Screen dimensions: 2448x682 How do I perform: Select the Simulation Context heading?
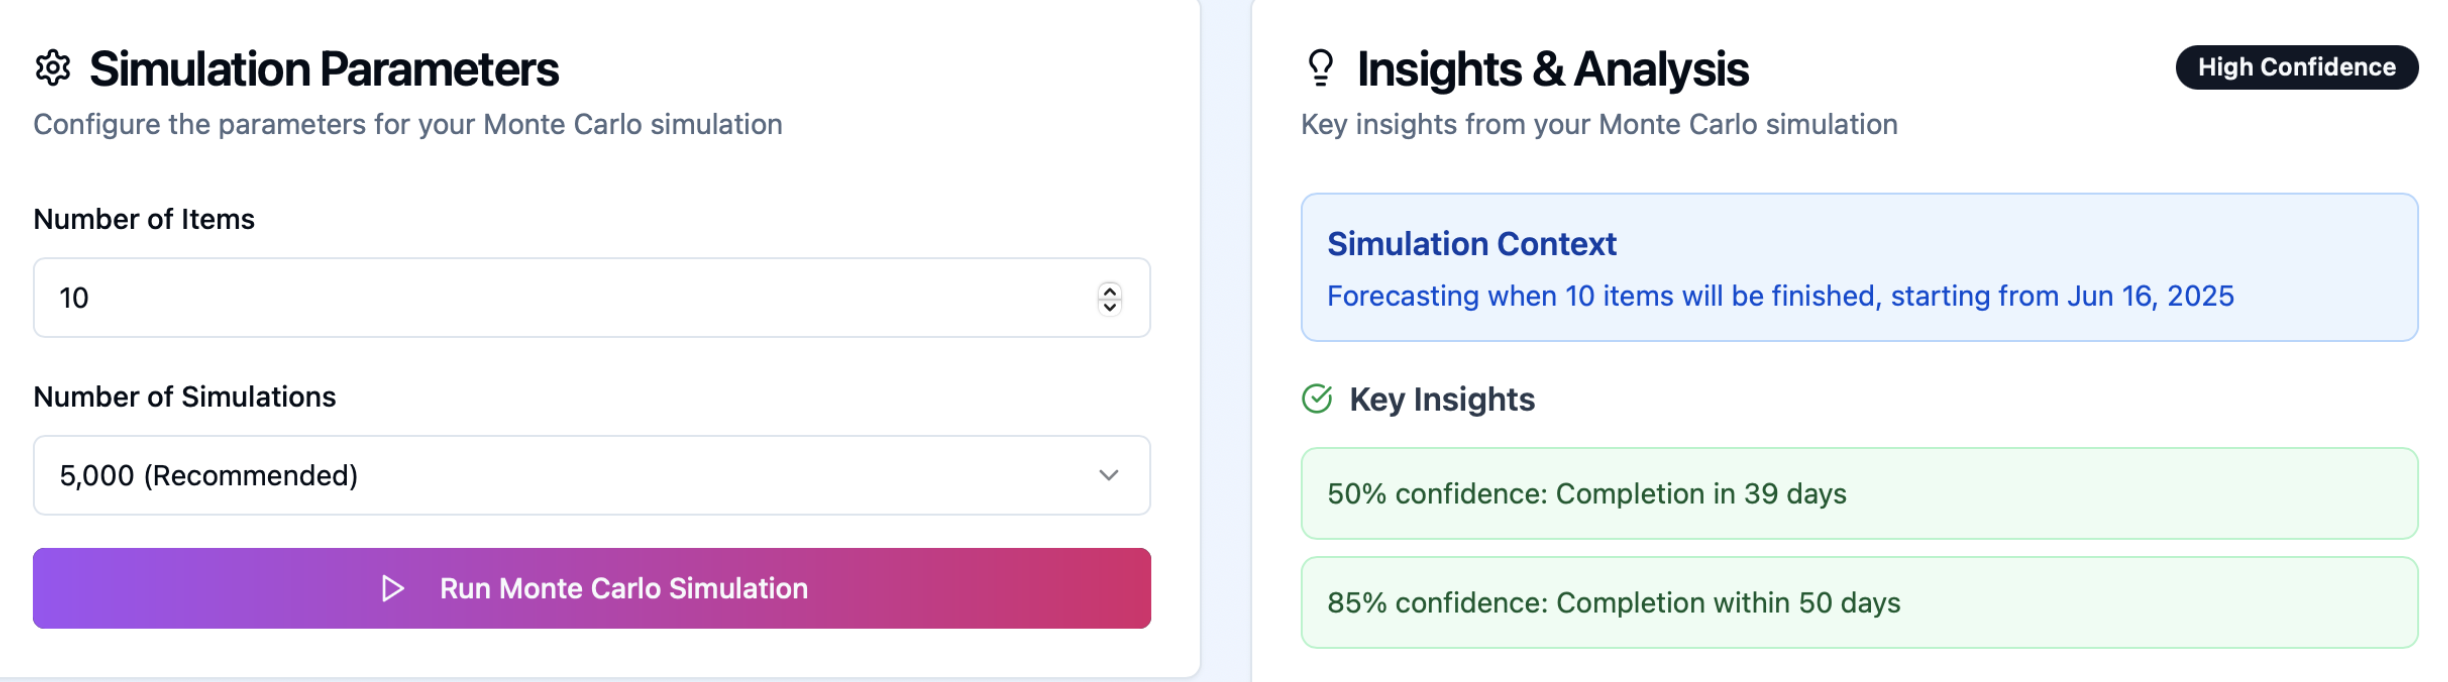pyautogui.click(x=1471, y=244)
